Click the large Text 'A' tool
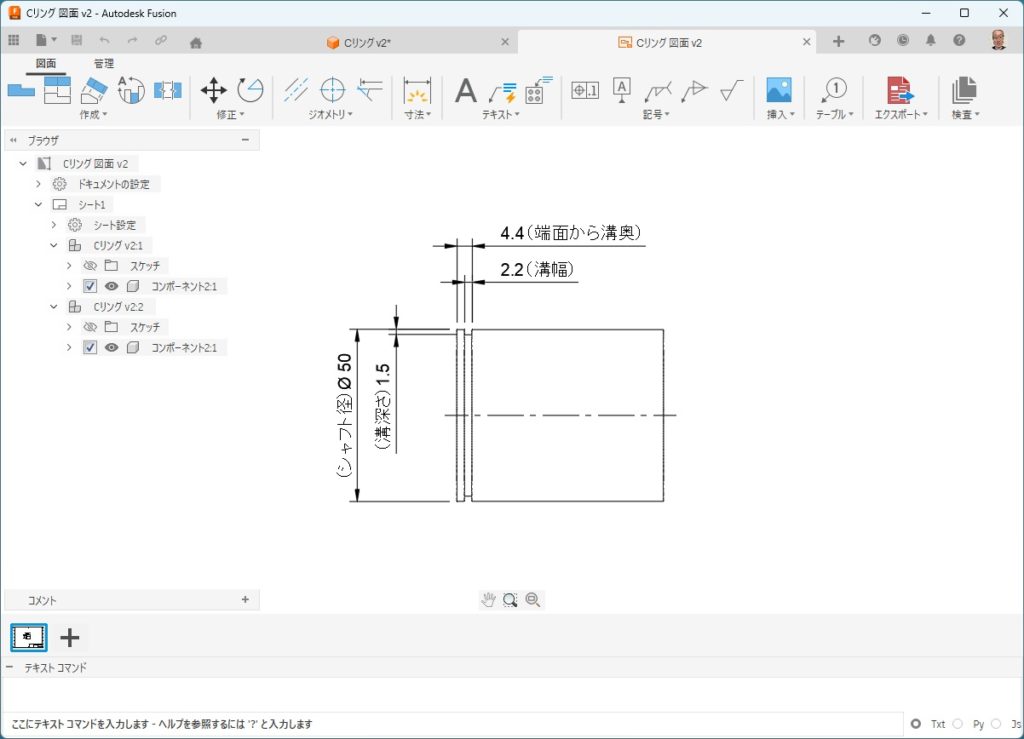This screenshot has height=739, width=1024. click(466, 91)
